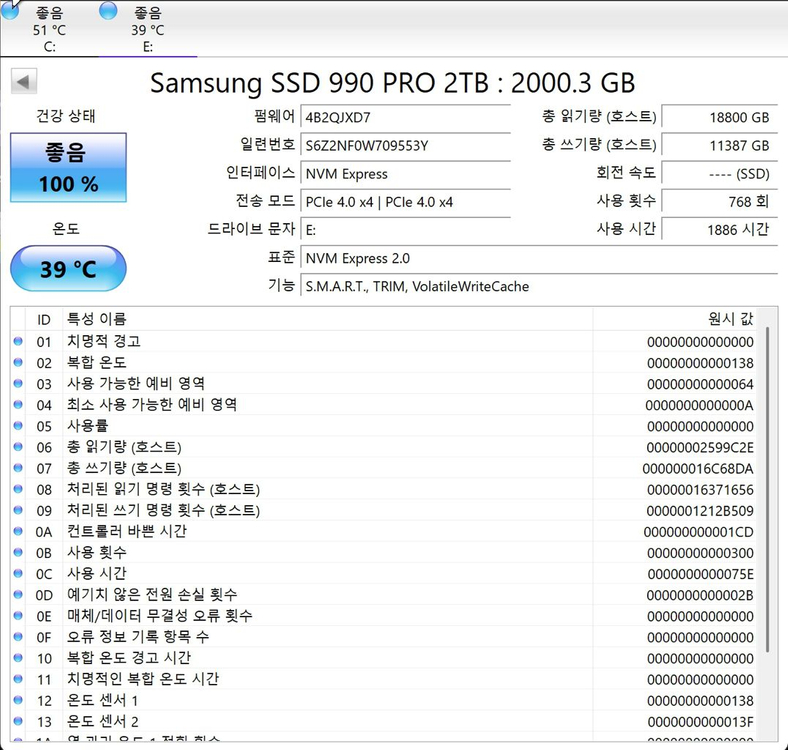Viewport: 788px width, 750px height.
Task: Click status dot for row 10 복합 온도 경고 시간
Action: tap(18, 658)
